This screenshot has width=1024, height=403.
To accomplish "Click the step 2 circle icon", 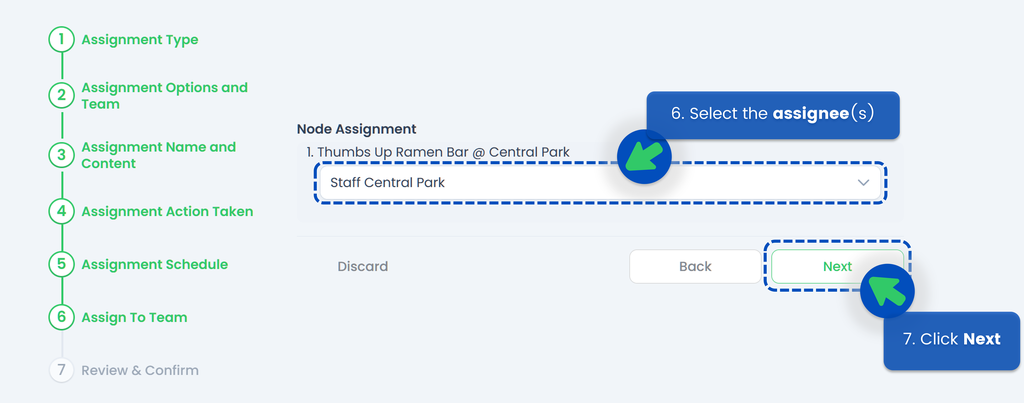I will [x=61, y=96].
